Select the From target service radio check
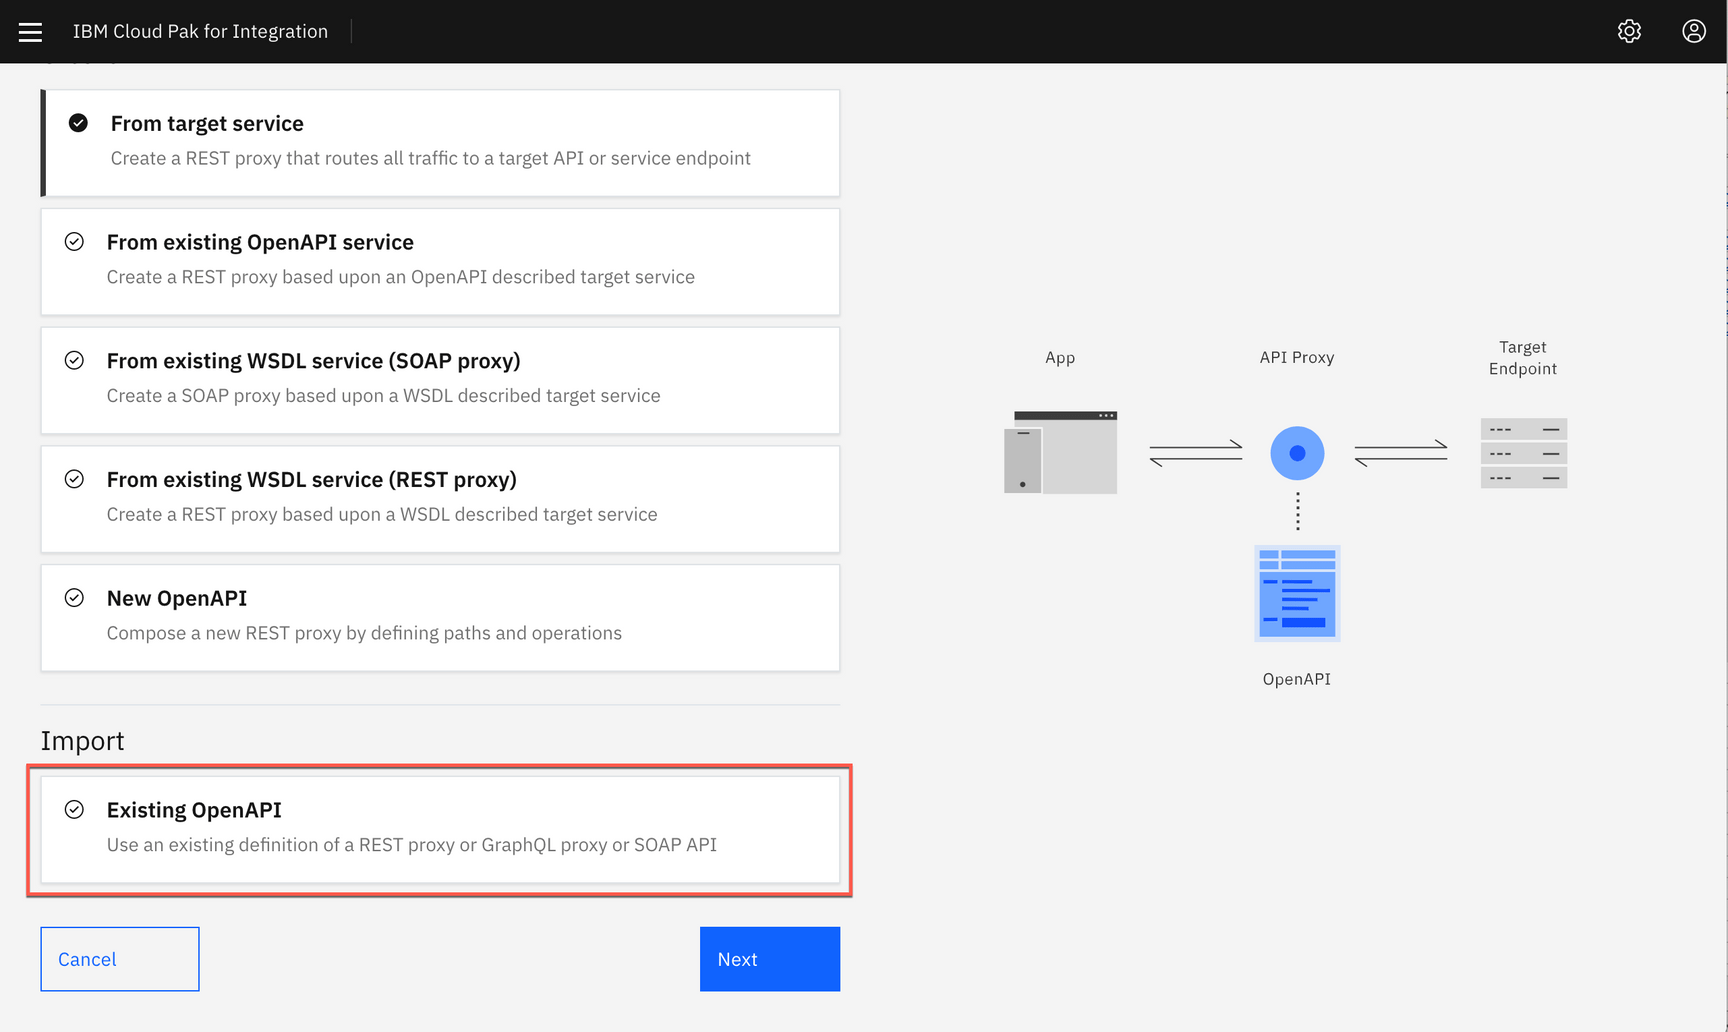The height and width of the screenshot is (1032, 1728). (78, 123)
